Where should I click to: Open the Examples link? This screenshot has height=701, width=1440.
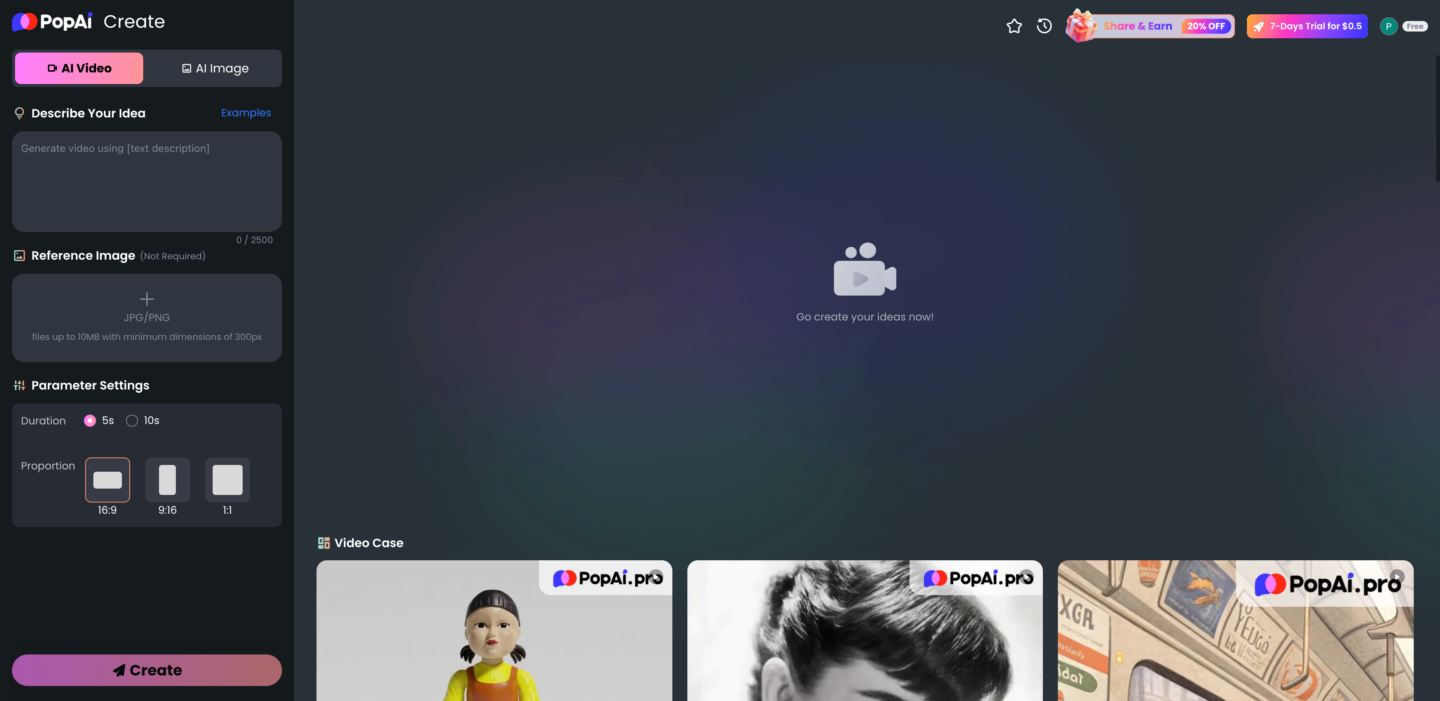tap(246, 113)
